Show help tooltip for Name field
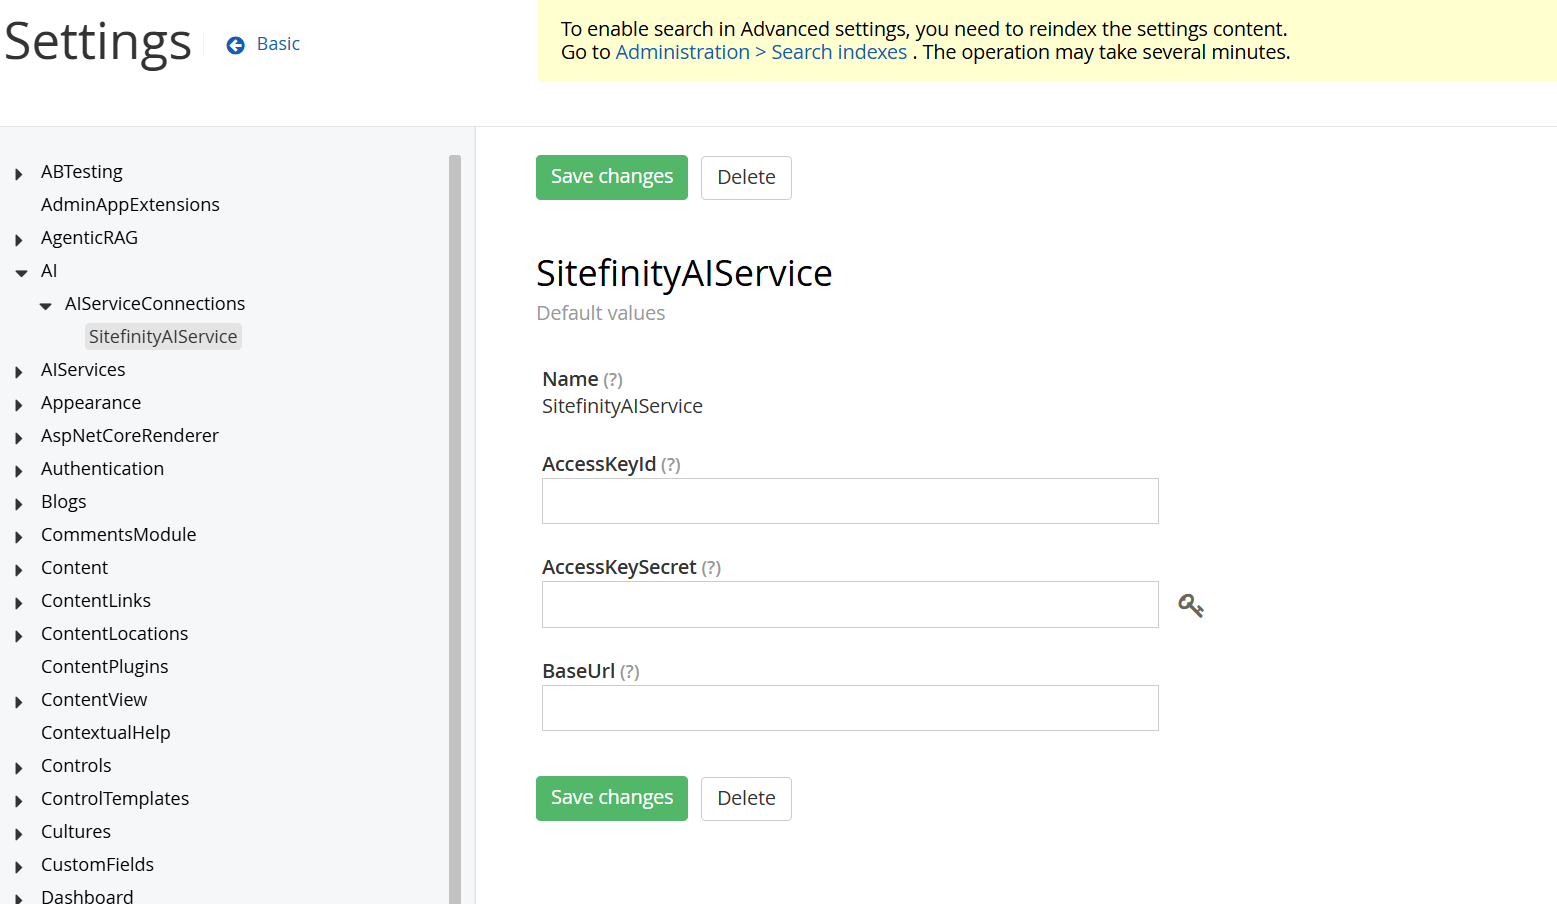 613,380
